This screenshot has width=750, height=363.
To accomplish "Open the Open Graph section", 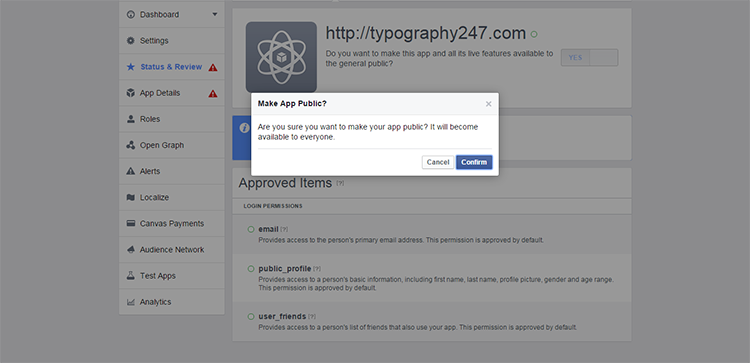I will point(172,145).
